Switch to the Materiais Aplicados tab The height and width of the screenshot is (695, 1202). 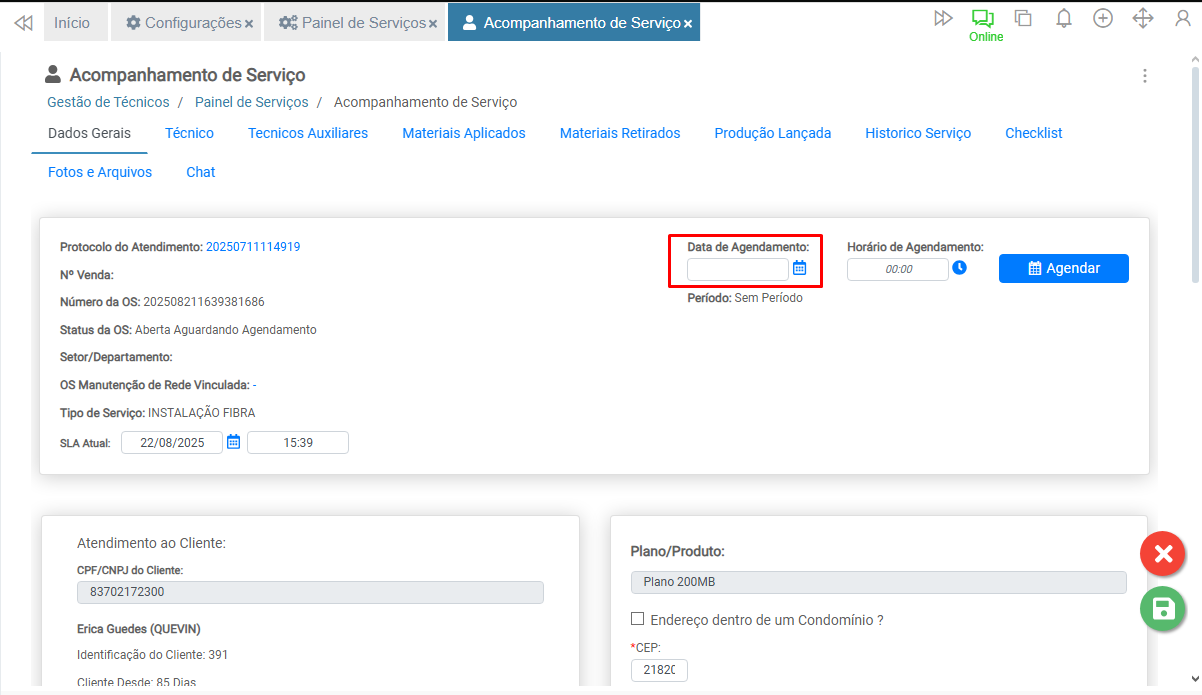pyautogui.click(x=463, y=133)
